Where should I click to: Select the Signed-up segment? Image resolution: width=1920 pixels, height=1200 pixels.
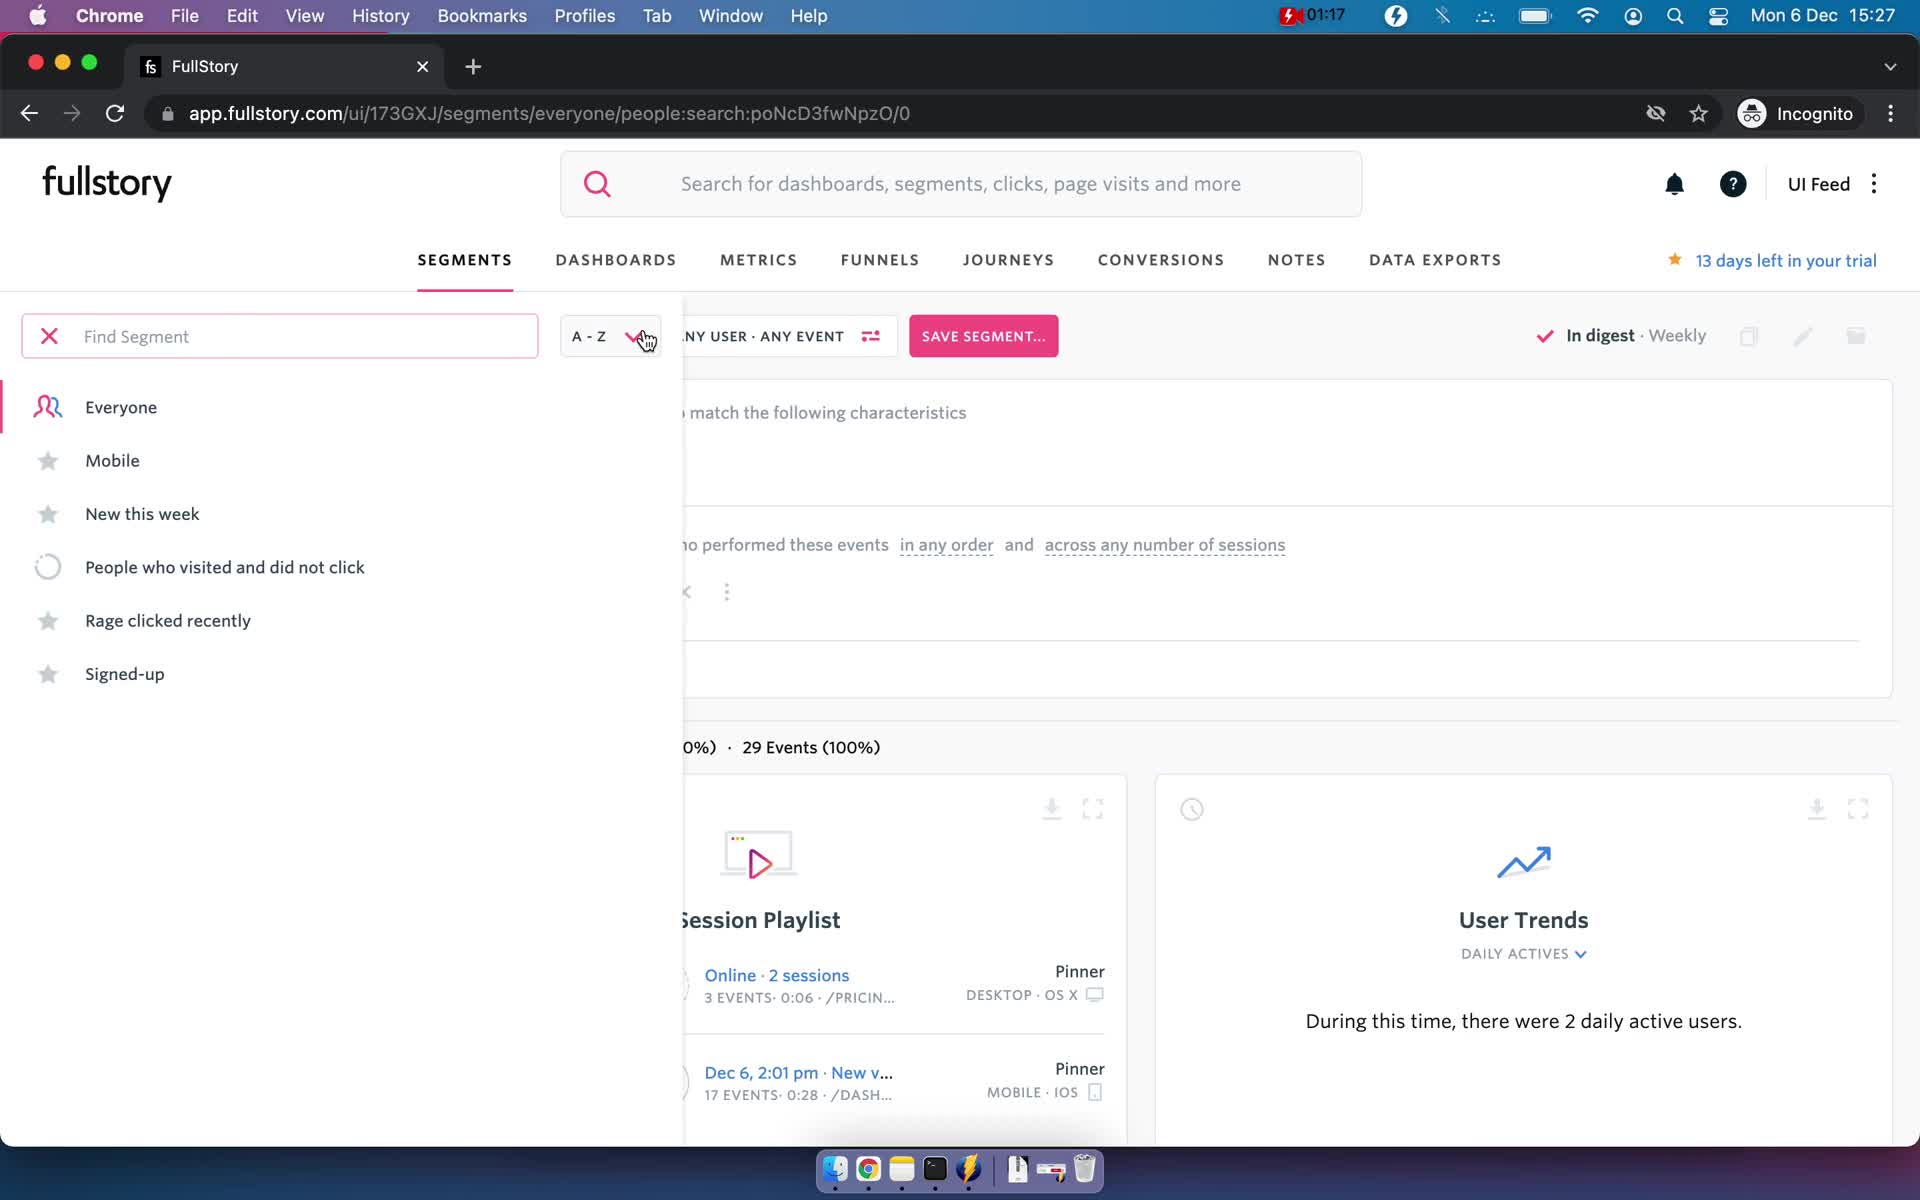pos(124,674)
